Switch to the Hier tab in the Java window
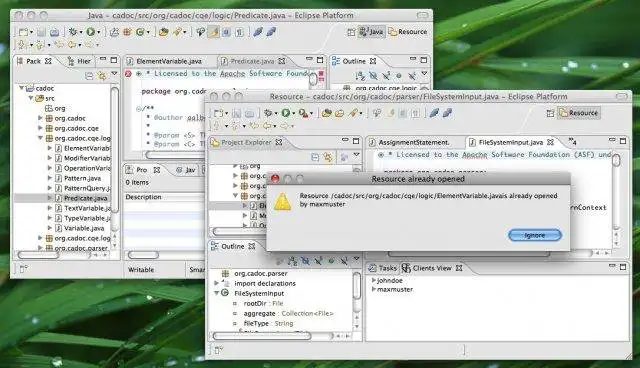This screenshot has height=368, width=640. click(80, 61)
